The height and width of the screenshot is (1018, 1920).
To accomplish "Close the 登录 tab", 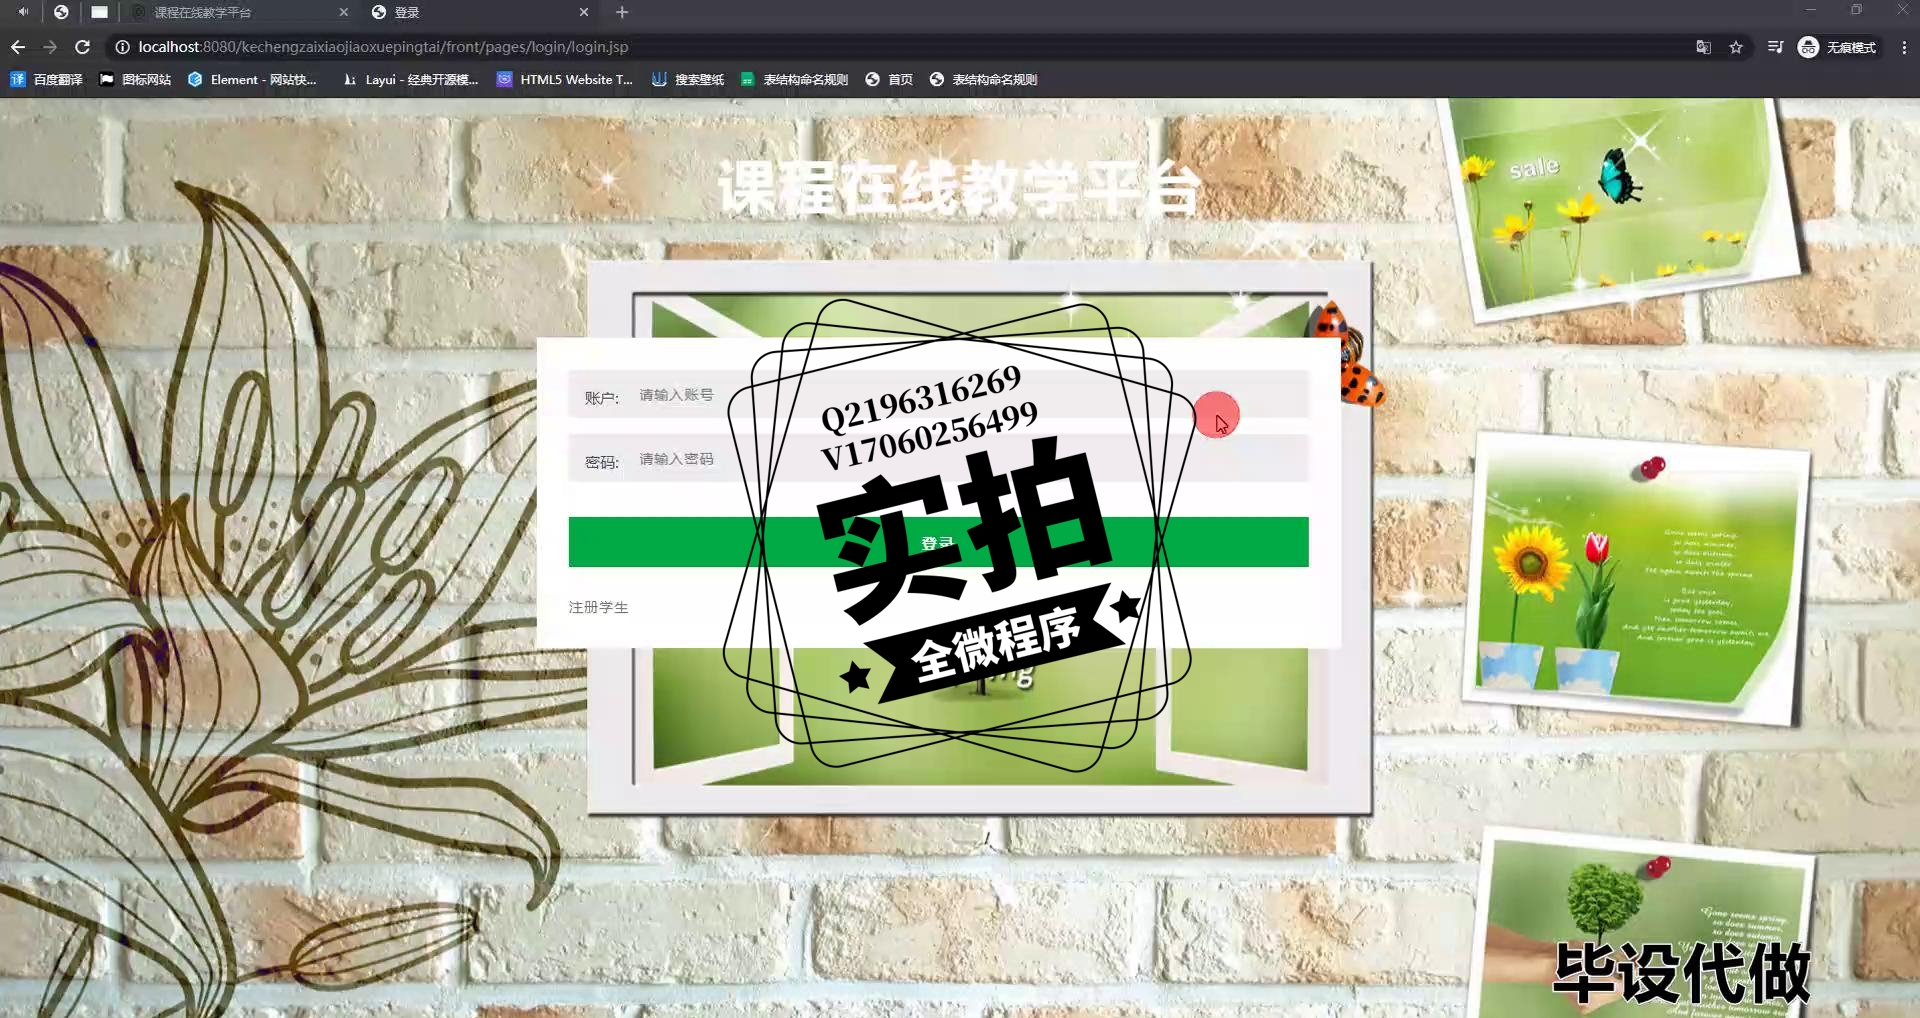I will (584, 12).
